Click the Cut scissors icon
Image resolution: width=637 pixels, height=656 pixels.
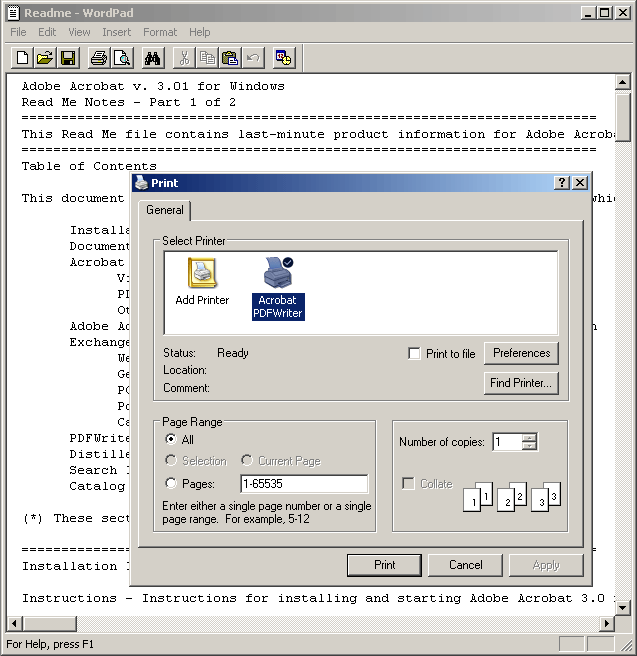pyautogui.click(x=184, y=58)
